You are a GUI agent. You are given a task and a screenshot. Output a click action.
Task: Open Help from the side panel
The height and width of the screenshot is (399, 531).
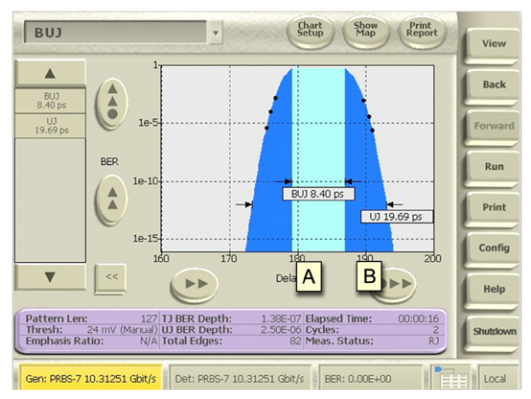[493, 290]
